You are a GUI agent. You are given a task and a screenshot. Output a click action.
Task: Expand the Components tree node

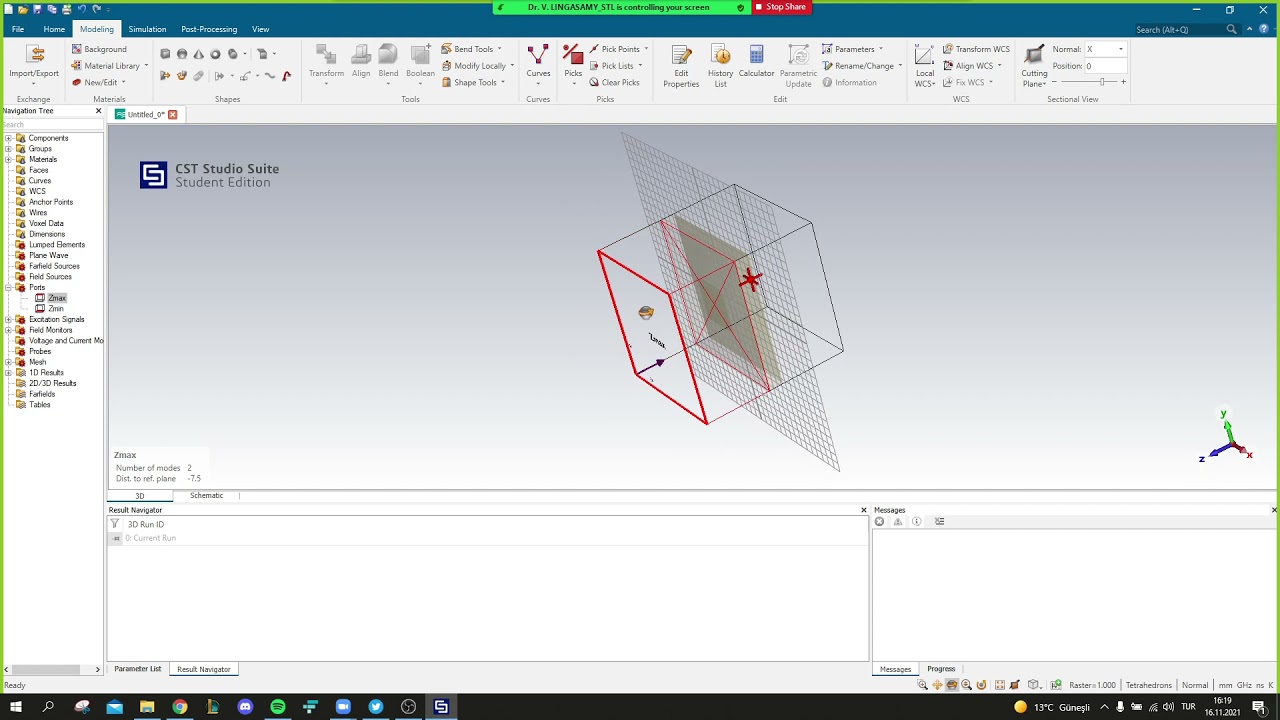click(8, 138)
